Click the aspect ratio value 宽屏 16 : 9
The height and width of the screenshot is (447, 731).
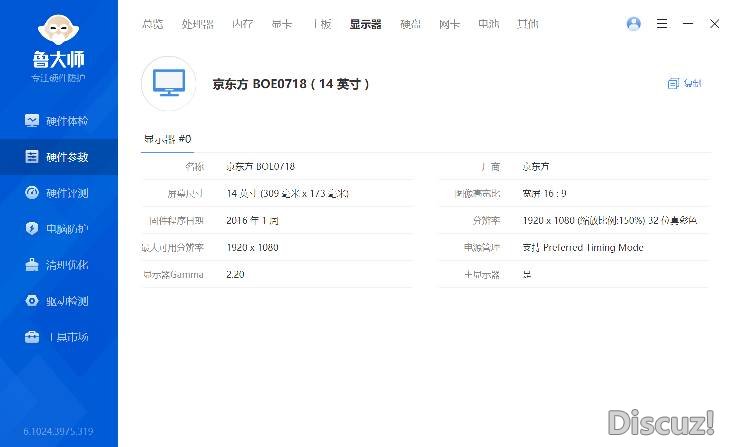545,193
